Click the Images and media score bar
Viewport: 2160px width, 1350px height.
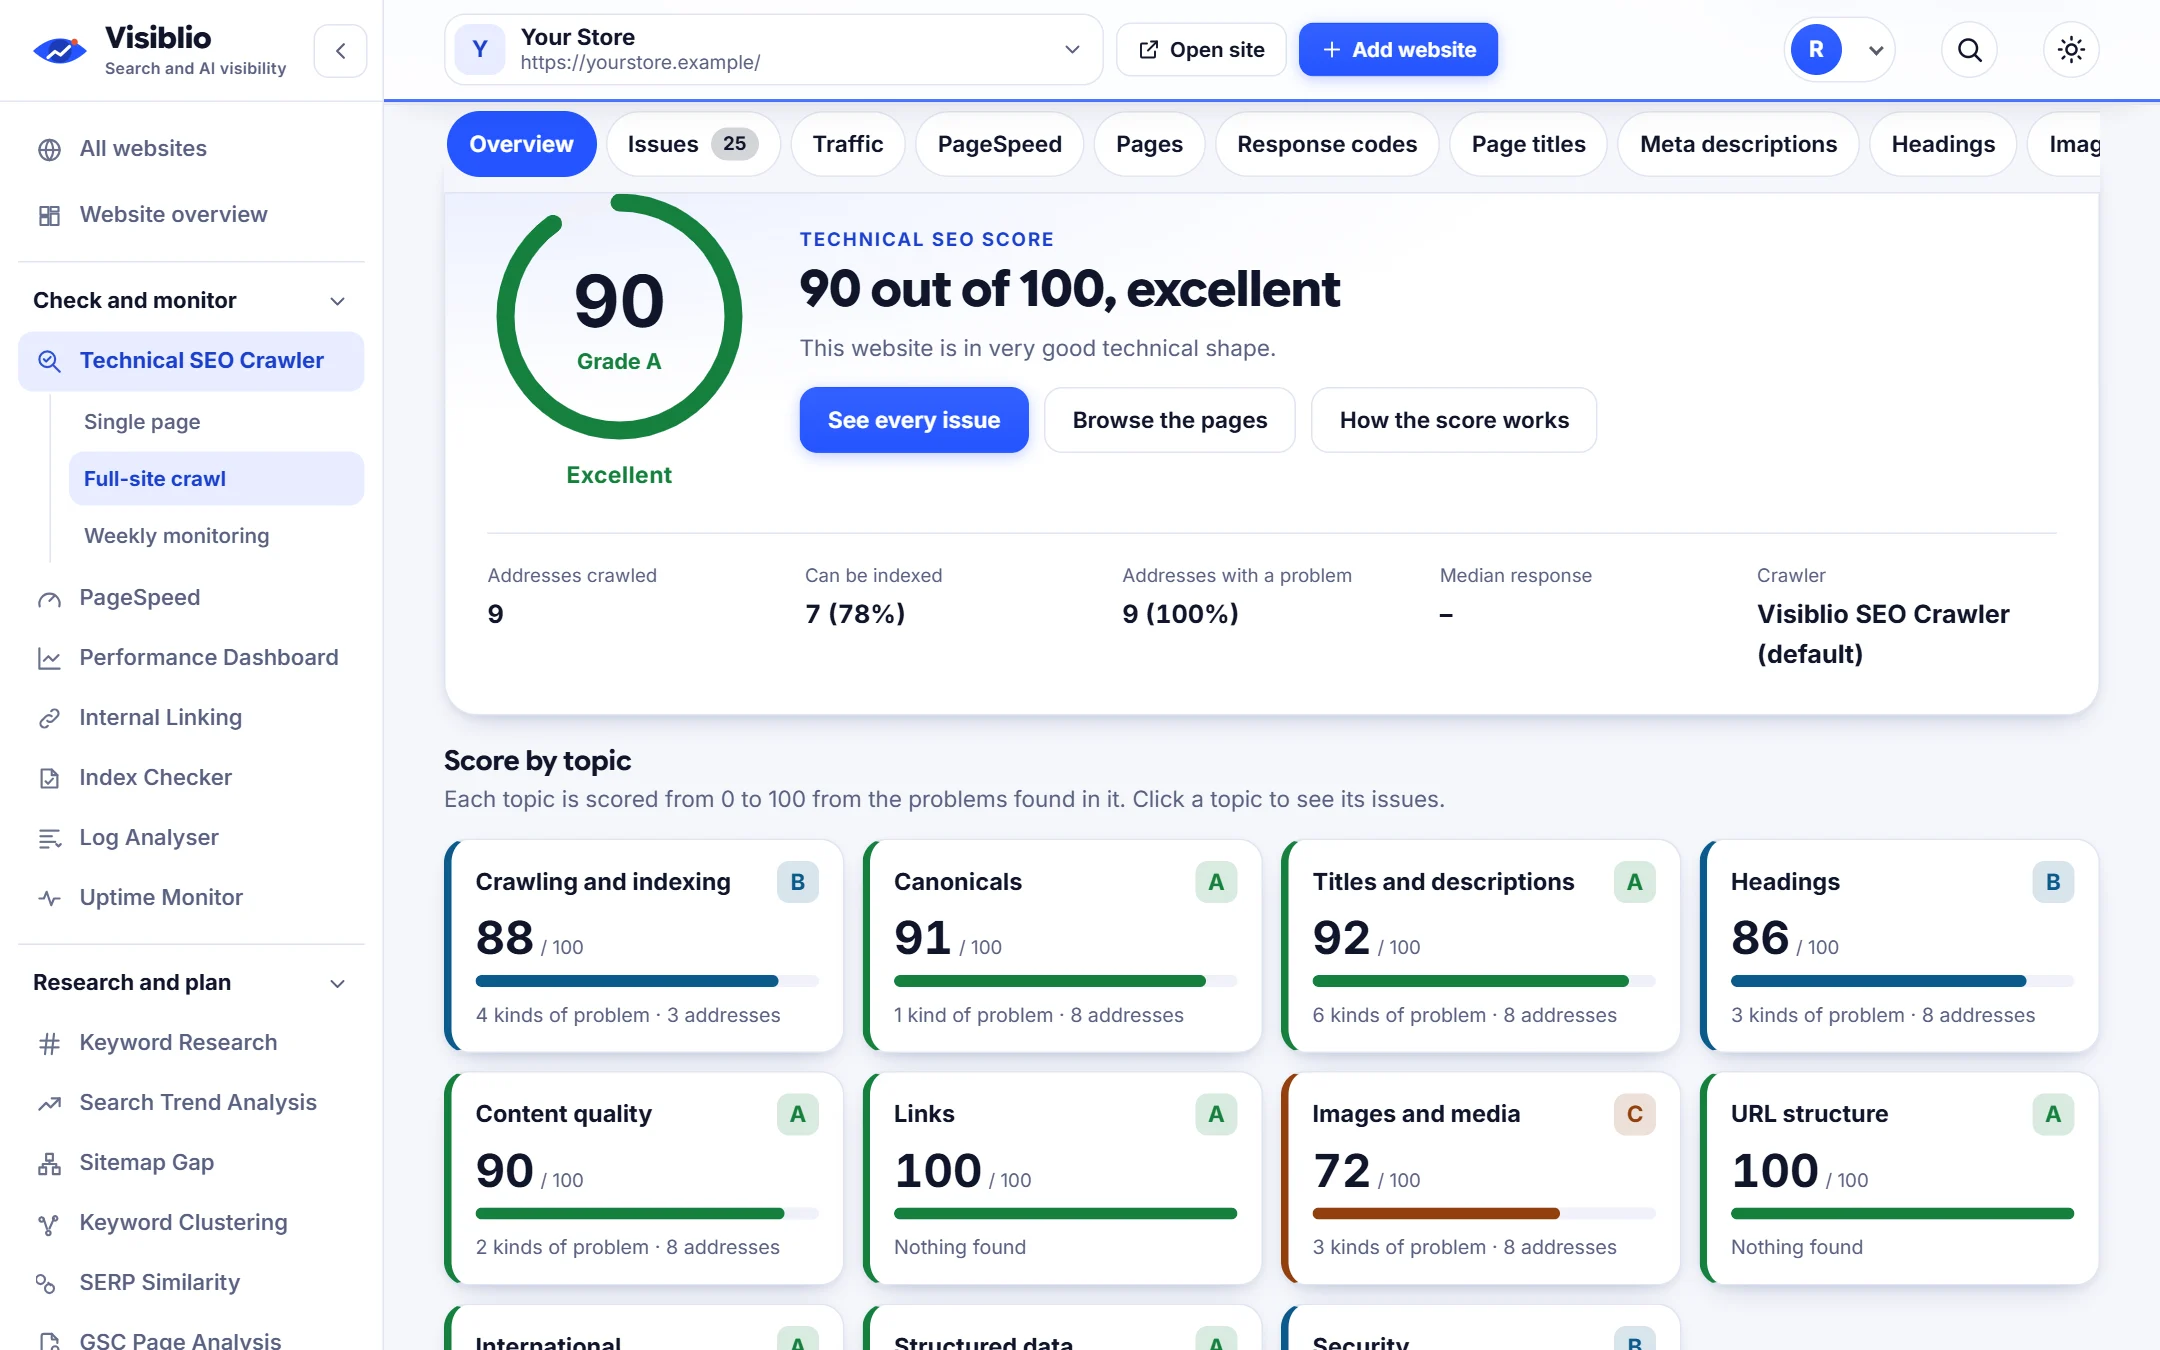pyautogui.click(x=1484, y=1213)
